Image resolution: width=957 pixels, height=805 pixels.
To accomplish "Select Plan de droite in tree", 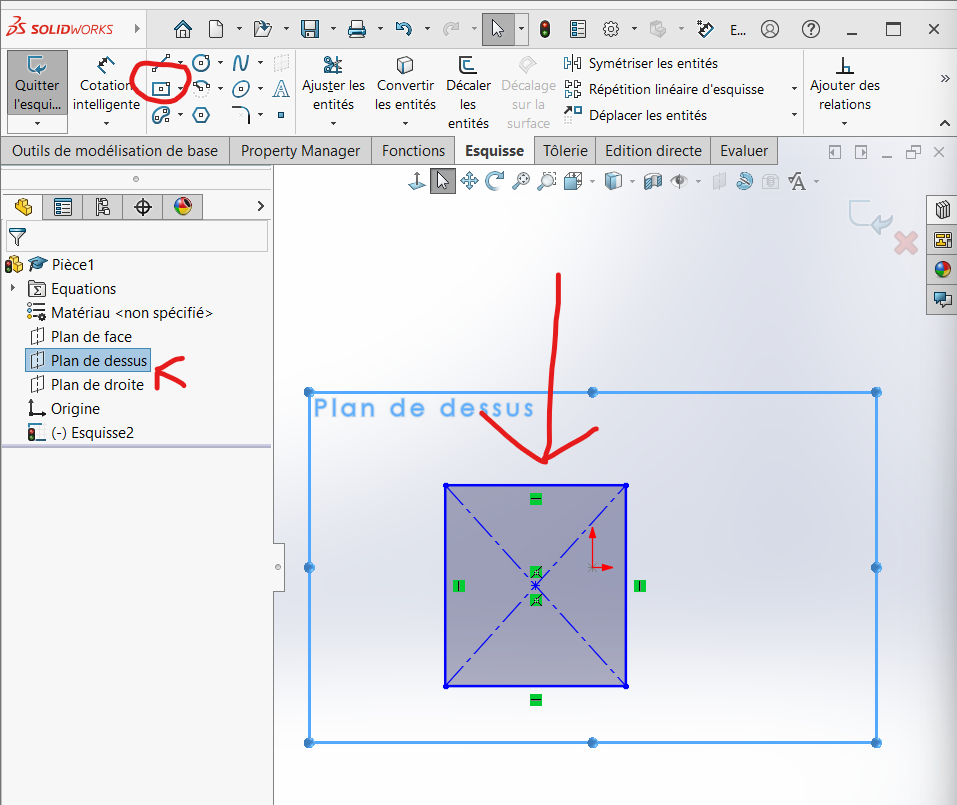I will click(x=97, y=384).
